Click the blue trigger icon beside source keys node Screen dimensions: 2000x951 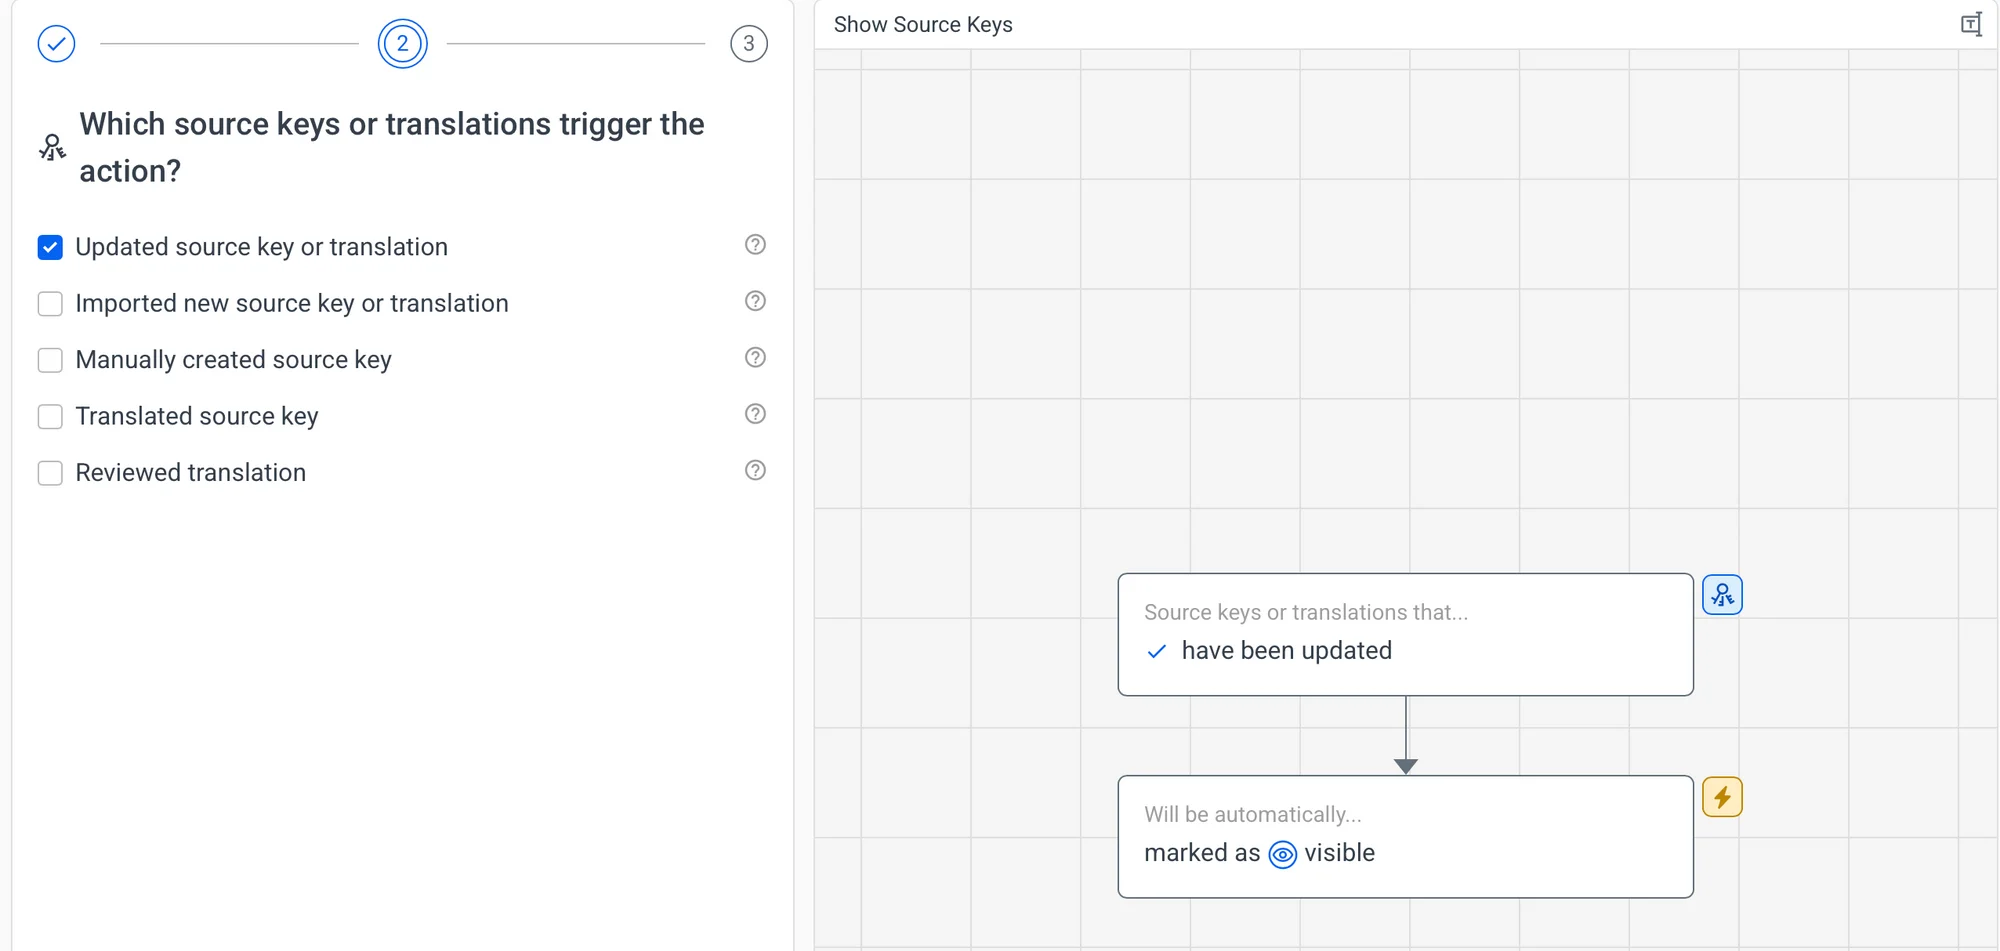point(1722,595)
